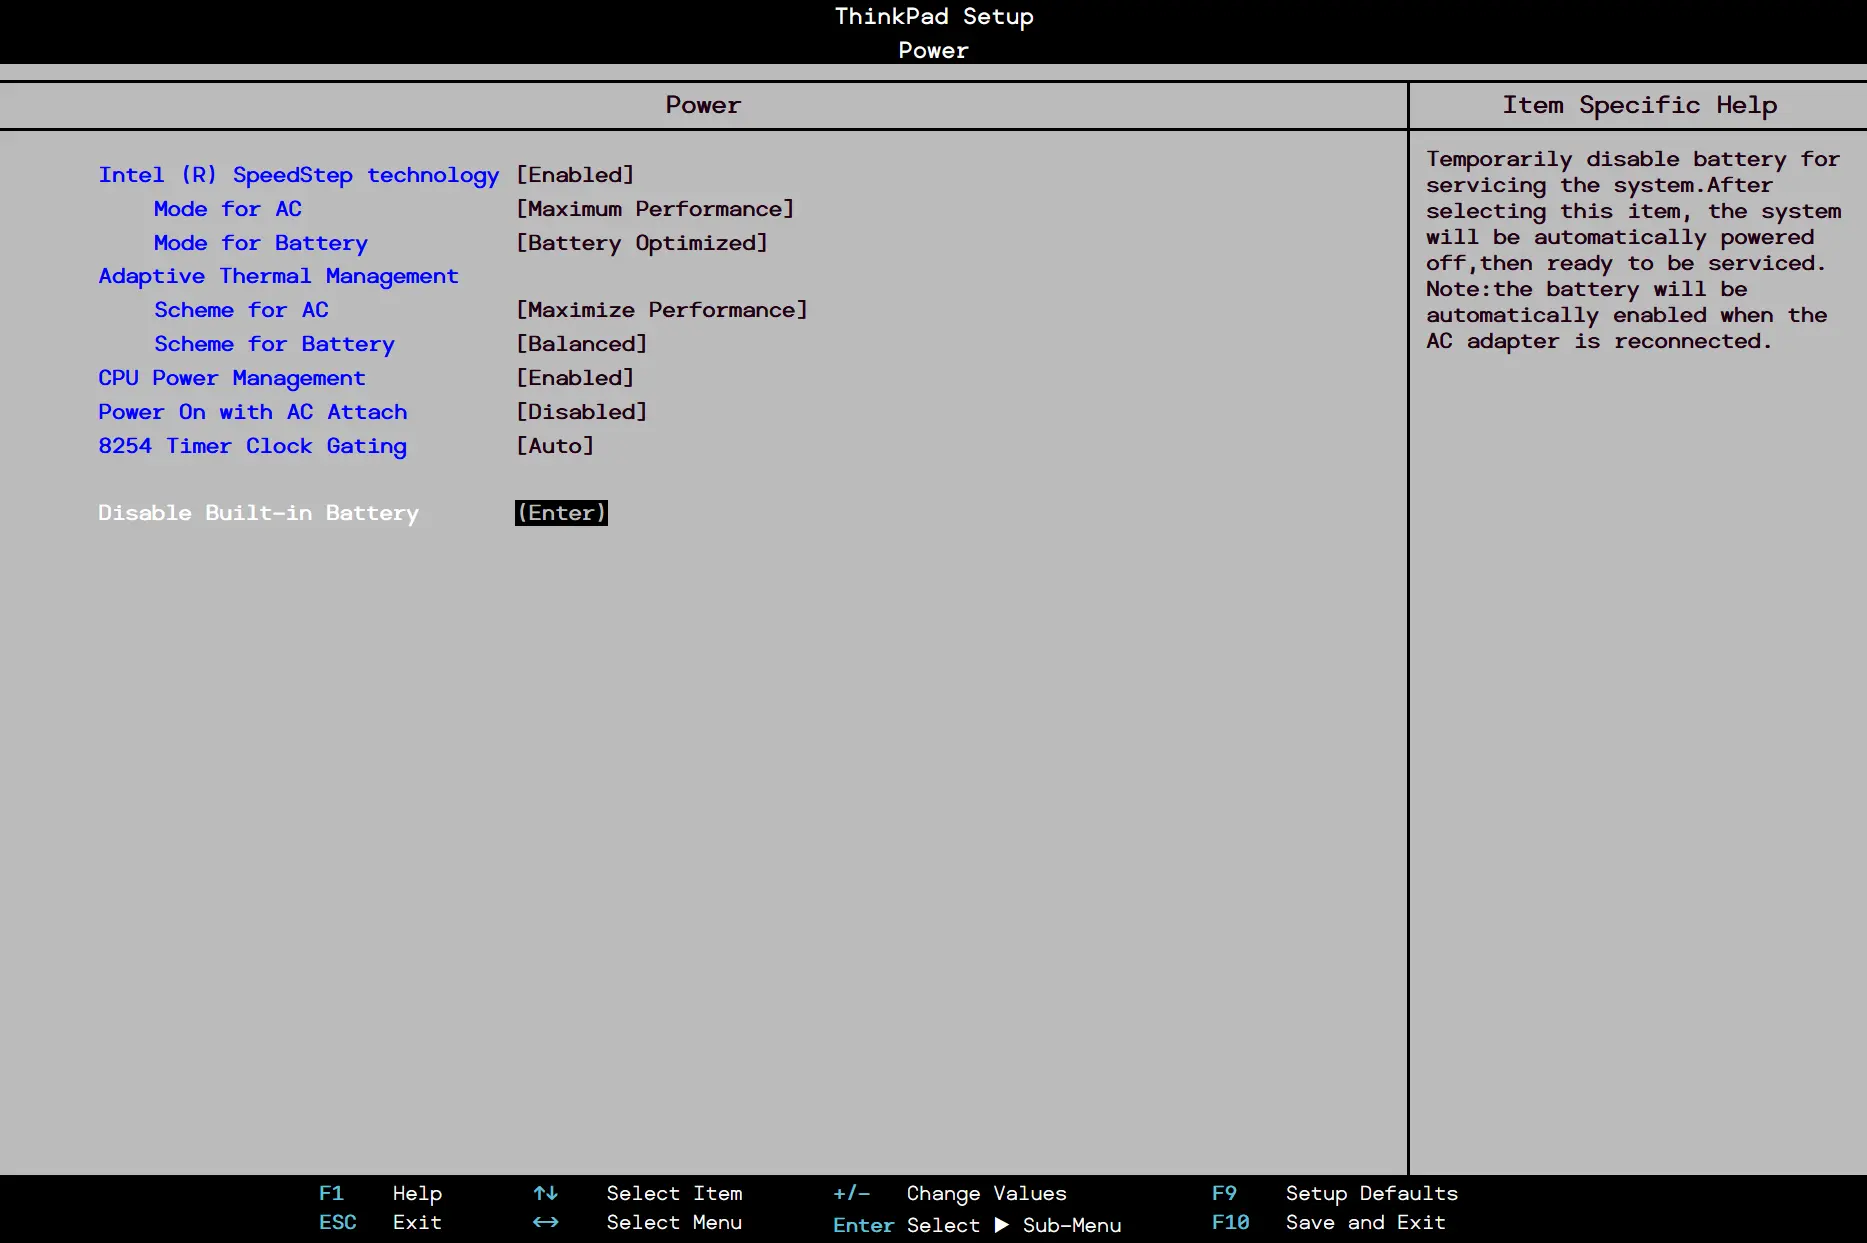Click the +/- Change Values hint
This screenshot has height=1243, width=1867.
coord(950,1194)
